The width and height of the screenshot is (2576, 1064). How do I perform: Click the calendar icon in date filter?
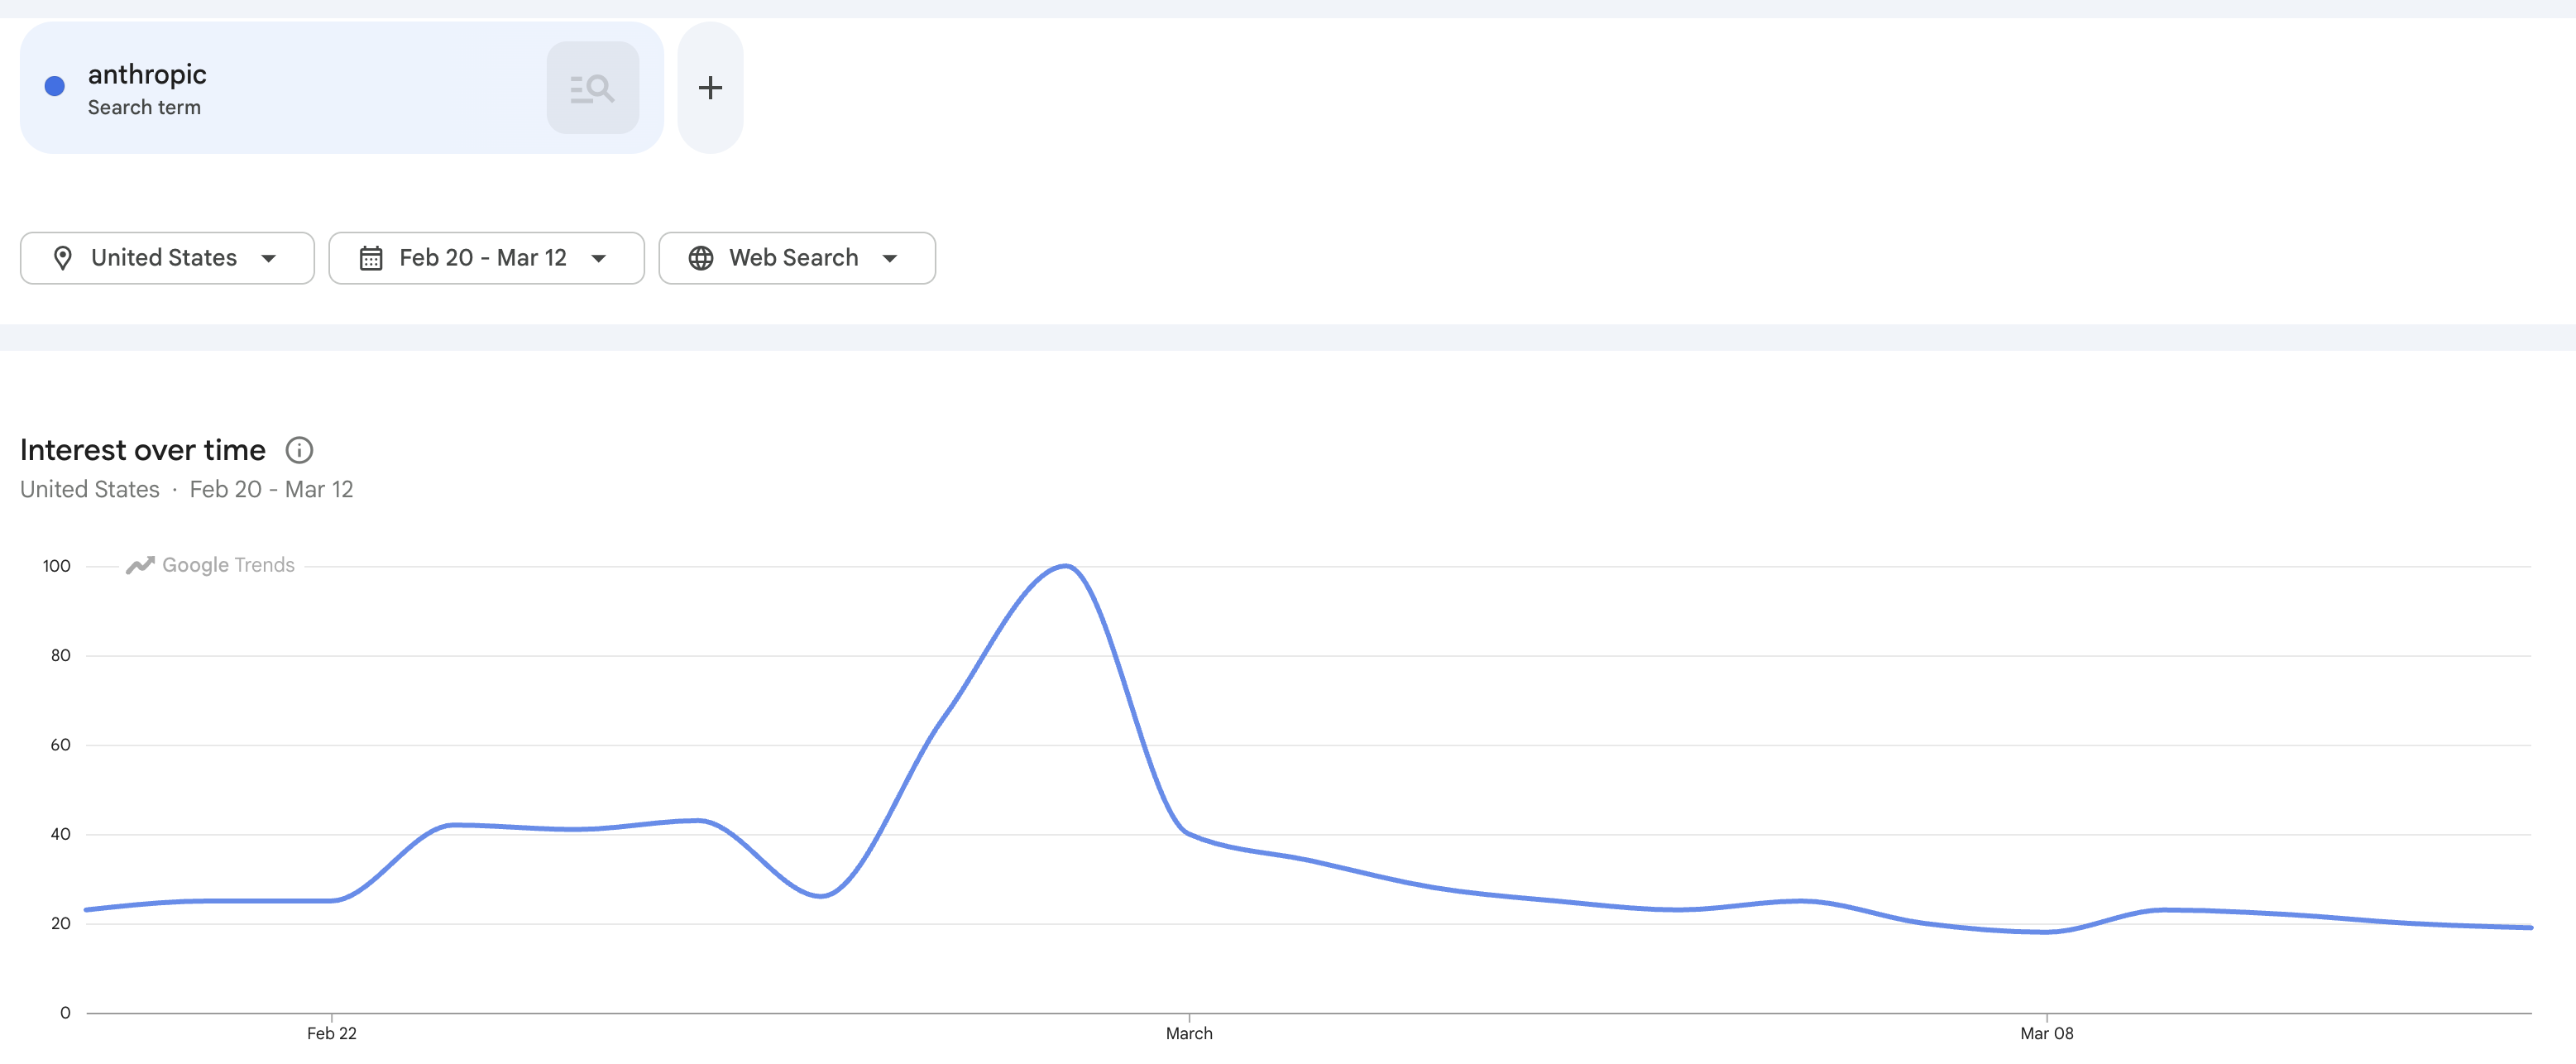pos(371,258)
